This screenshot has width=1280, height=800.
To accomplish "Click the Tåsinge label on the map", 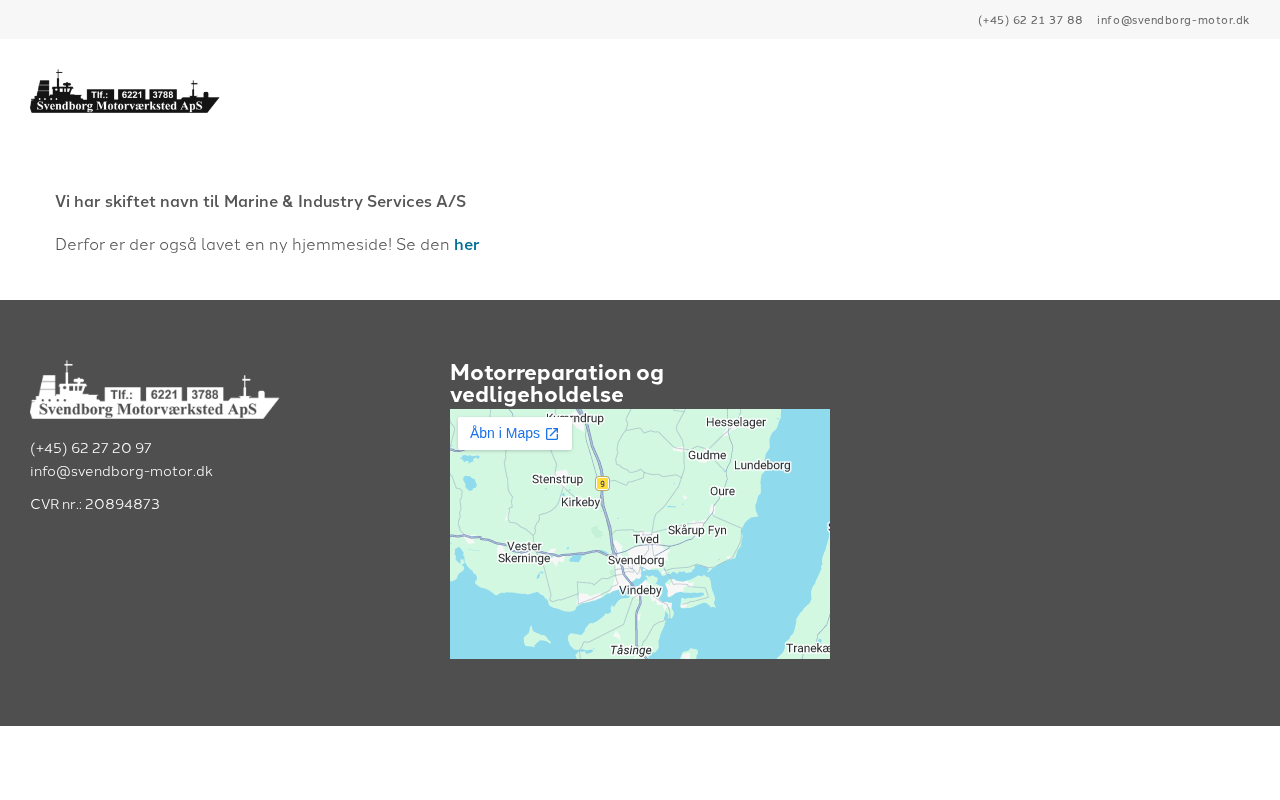I will tap(631, 650).
